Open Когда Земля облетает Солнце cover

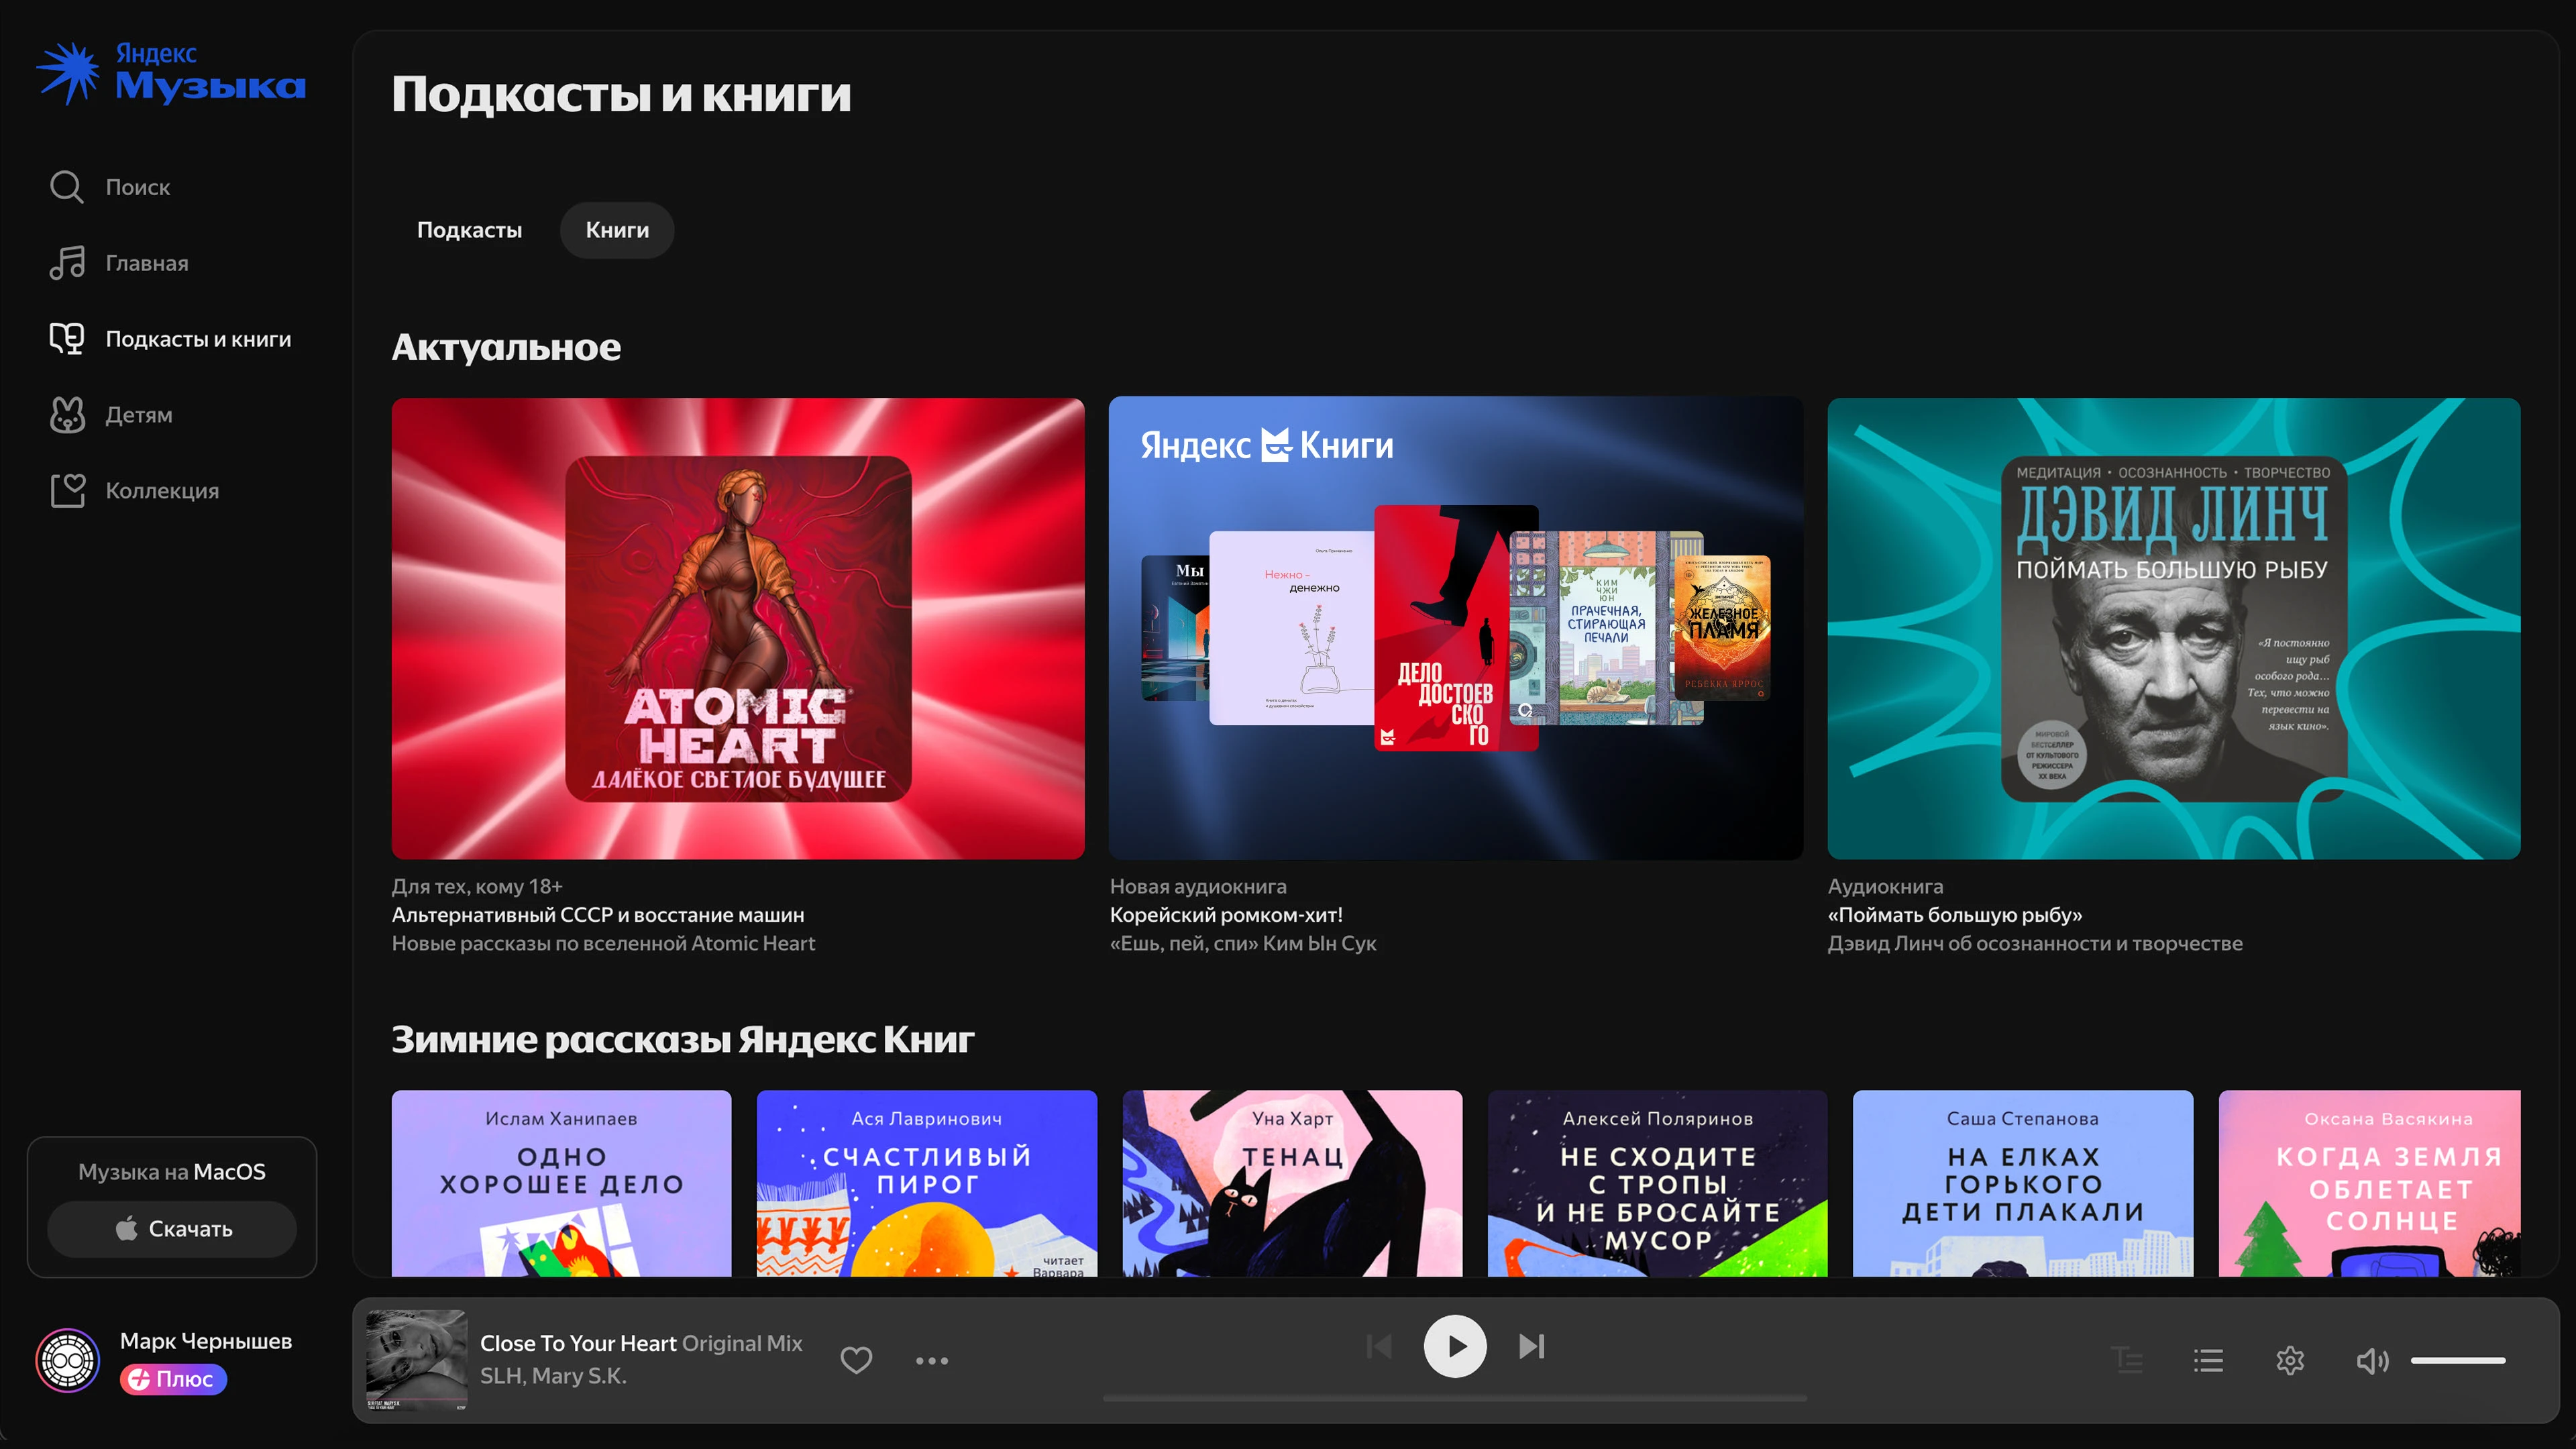(x=2370, y=1183)
